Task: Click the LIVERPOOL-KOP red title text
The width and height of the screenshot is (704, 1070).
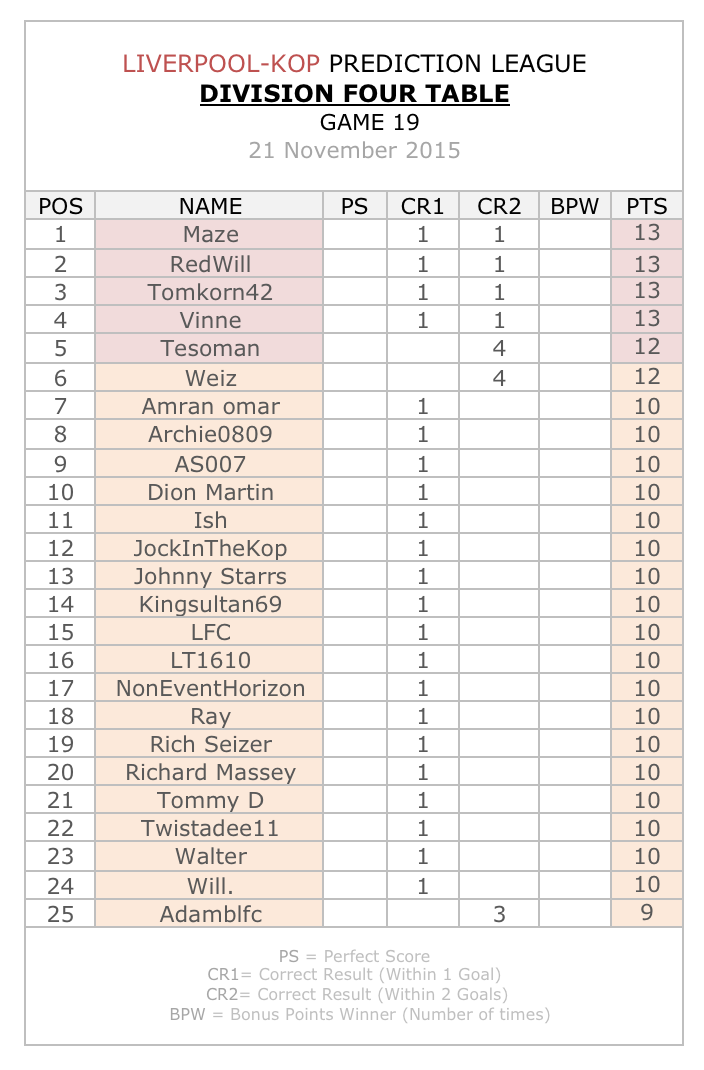Action: (221, 63)
